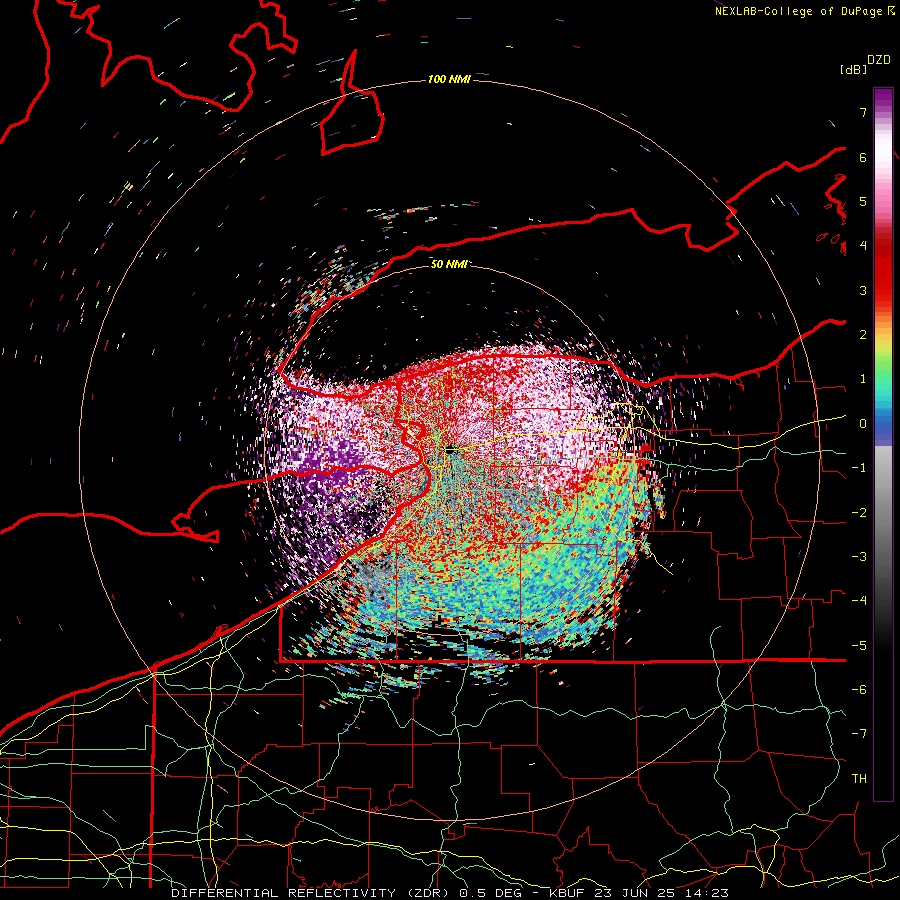
Task: Click the 6 value on color scale
Action: 863,157
